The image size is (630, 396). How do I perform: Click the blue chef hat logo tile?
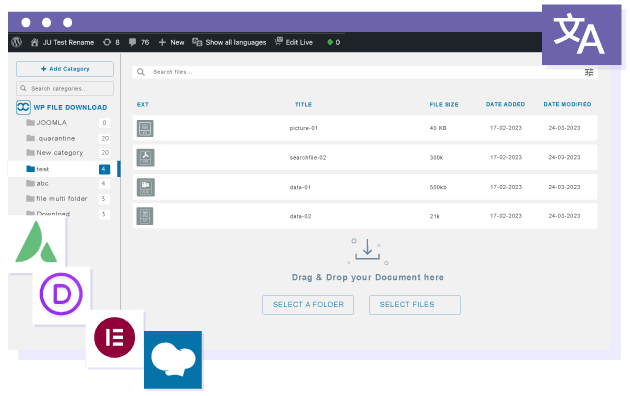pos(173,360)
